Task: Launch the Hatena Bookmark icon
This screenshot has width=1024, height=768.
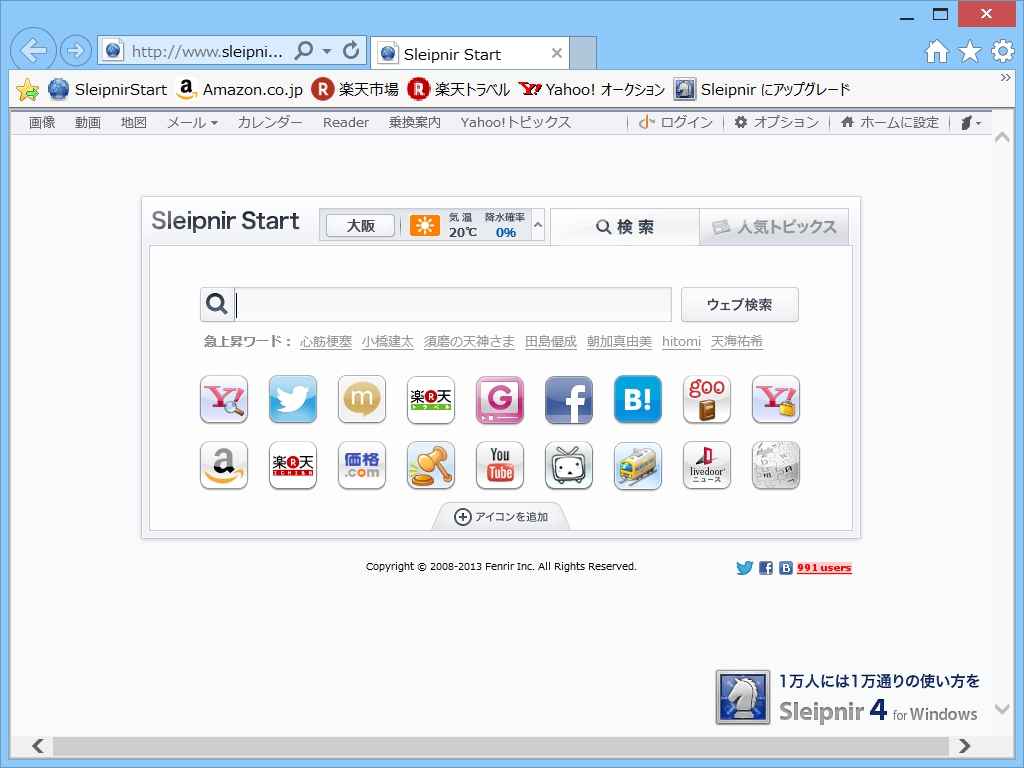Action: tap(637, 399)
